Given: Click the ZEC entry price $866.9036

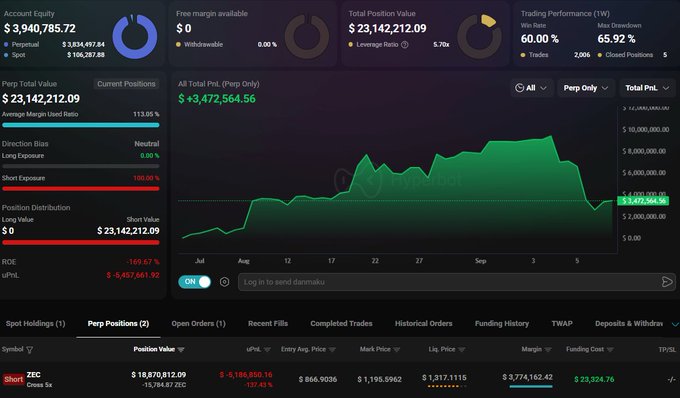Looking at the screenshot, I should click(318, 379).
